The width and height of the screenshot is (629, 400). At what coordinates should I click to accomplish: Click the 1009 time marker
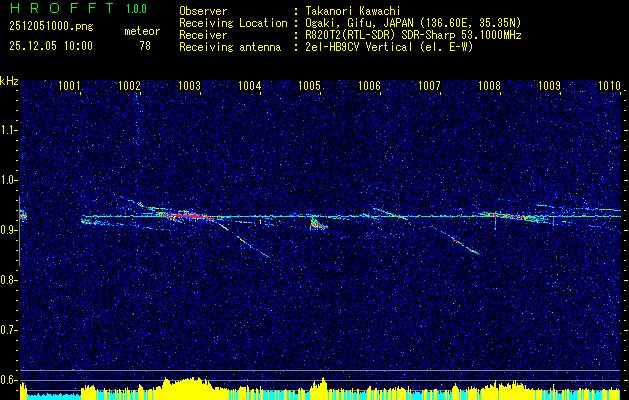(x=549, y=85)
